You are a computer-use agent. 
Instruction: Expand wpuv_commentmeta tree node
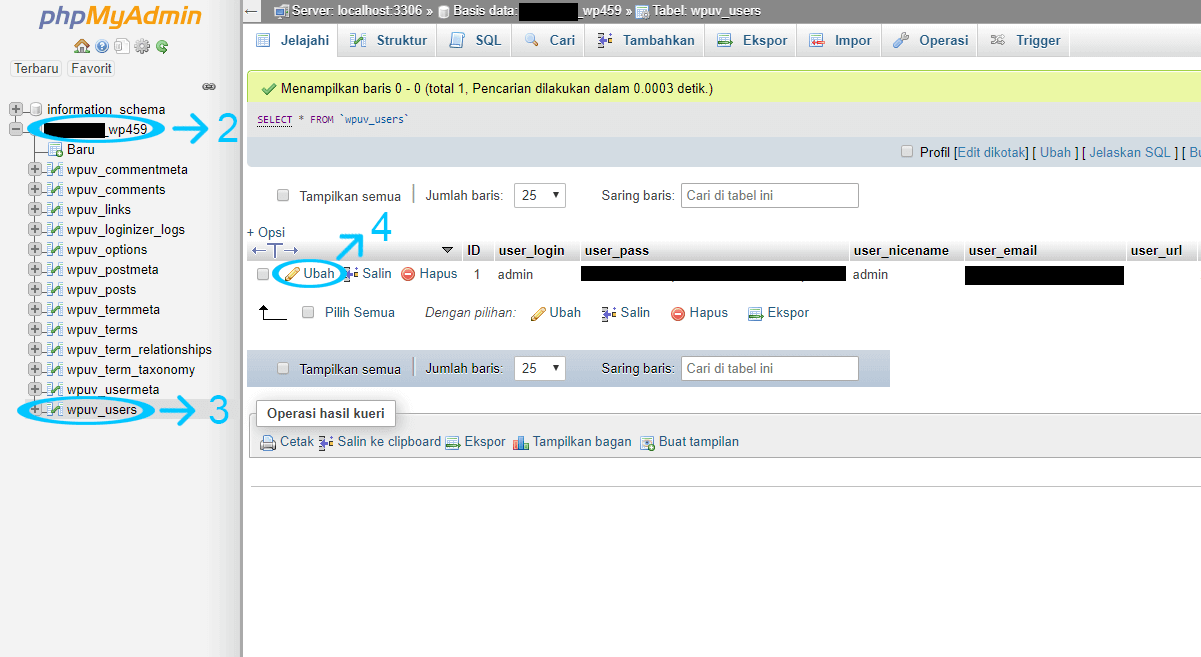pos(35,169)
